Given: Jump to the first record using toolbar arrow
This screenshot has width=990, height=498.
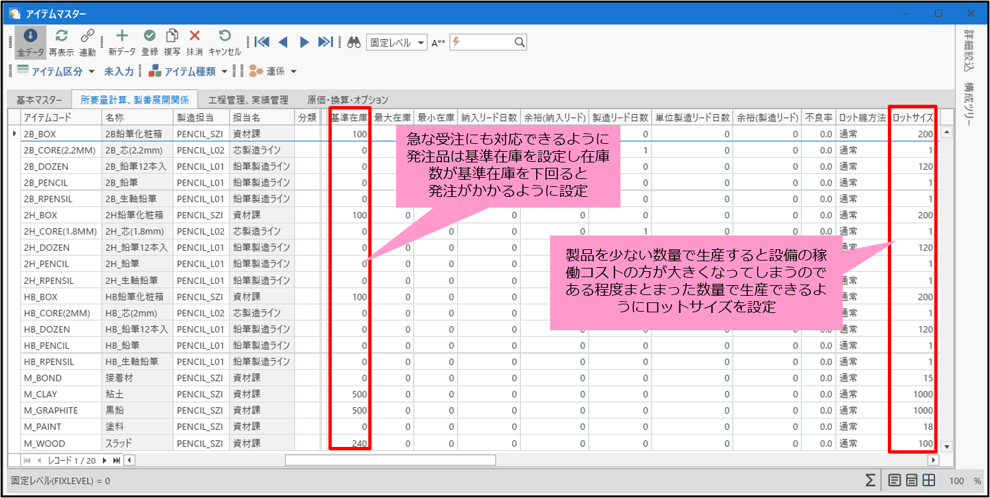Looking at the screenshot, I should (262, 42).
